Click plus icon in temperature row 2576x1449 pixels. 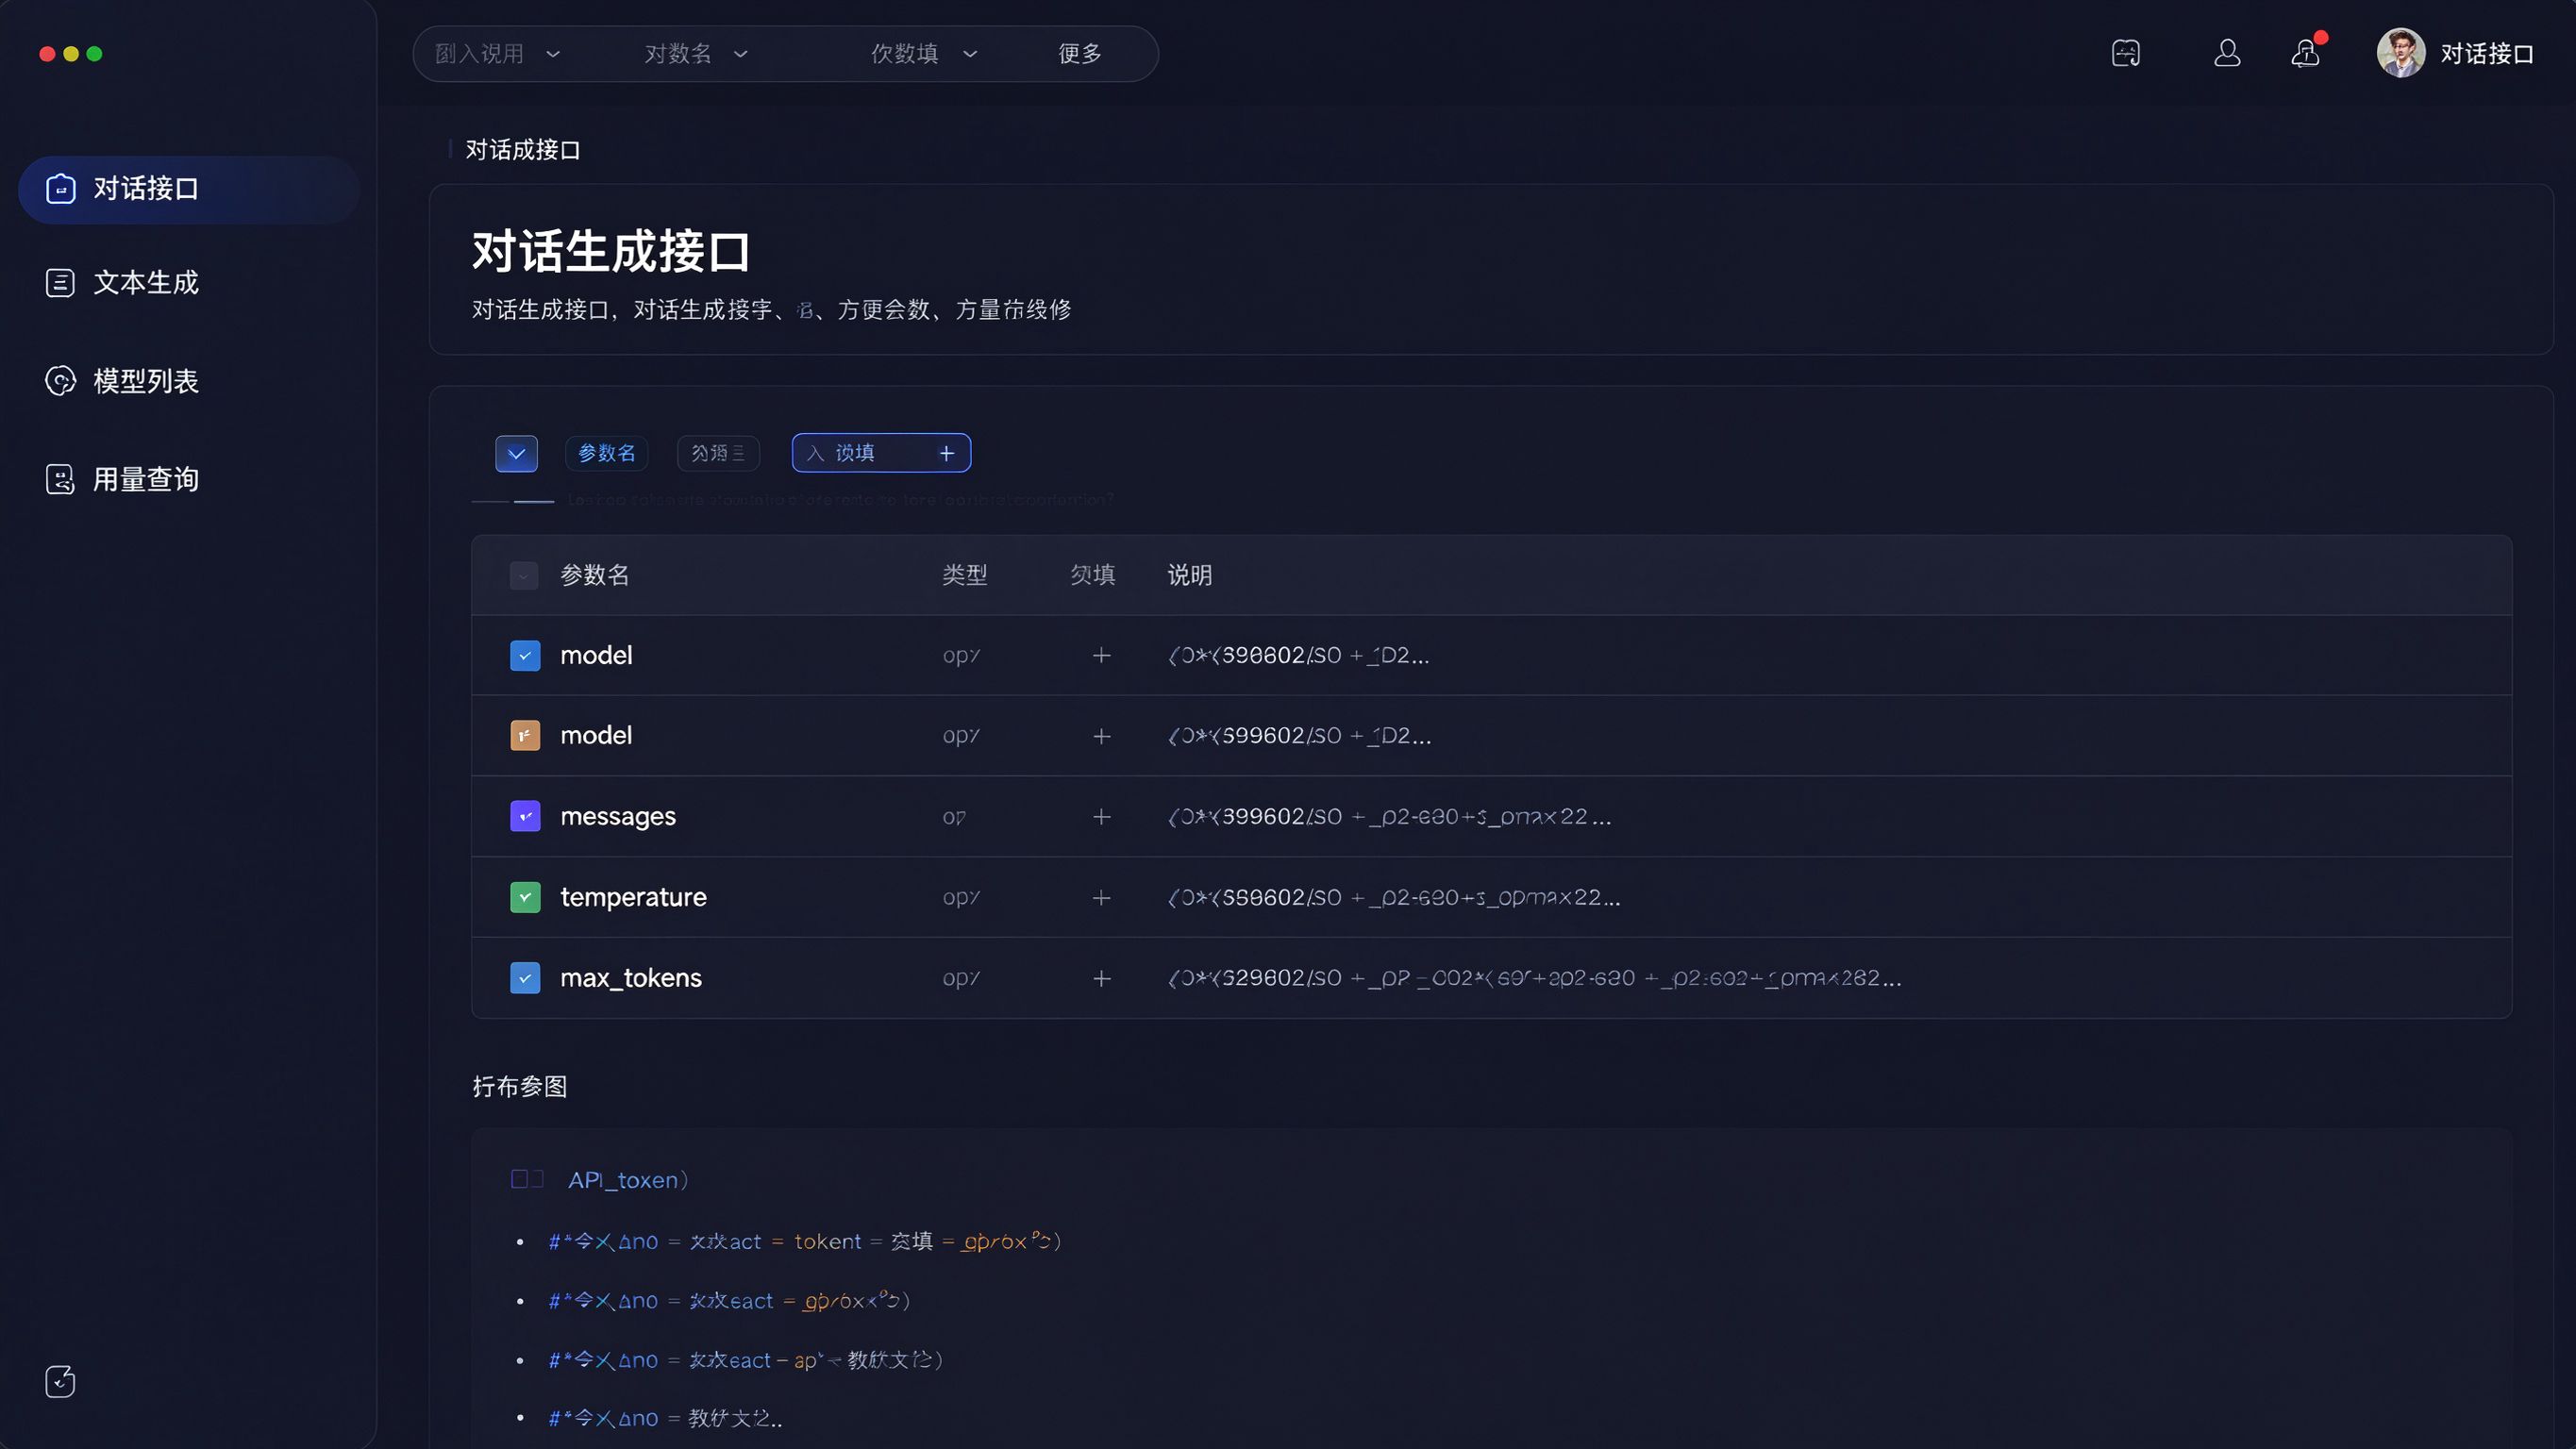coord(1102,898)
